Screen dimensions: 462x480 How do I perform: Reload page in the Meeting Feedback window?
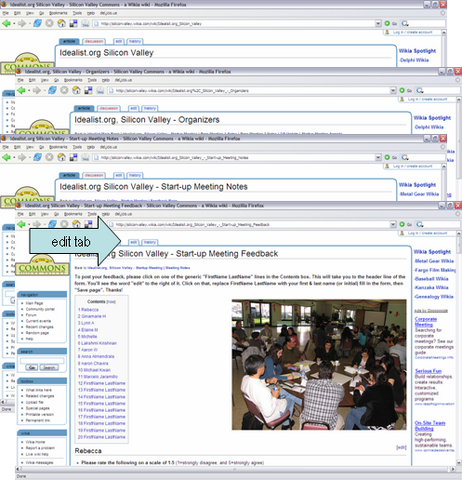[52, 224]
